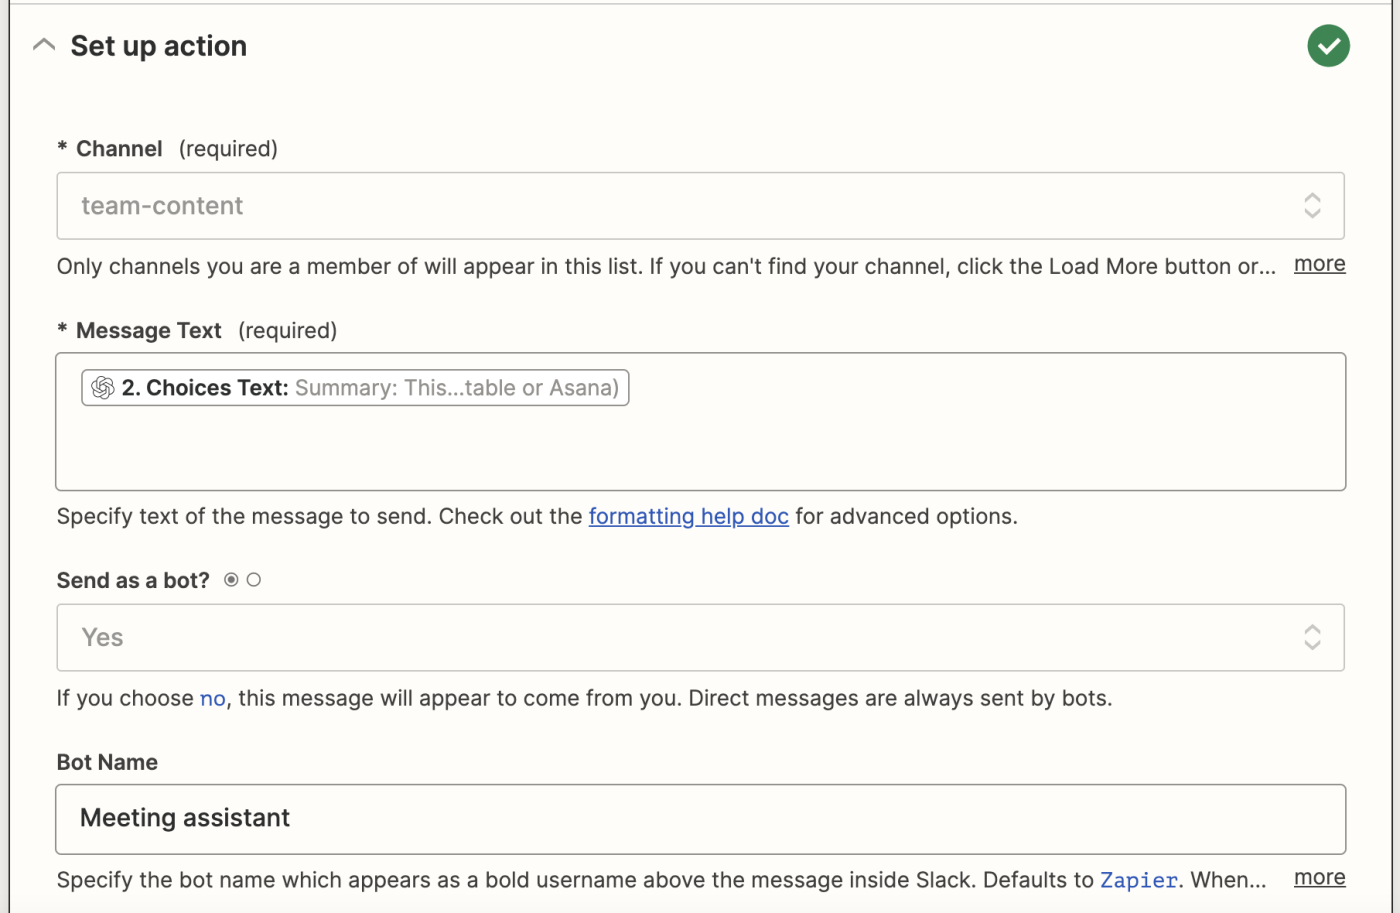This screenshot has width=1400, height=913.
Task: Select the first radio button beside Send as a bot
Action: pos(231,580)
